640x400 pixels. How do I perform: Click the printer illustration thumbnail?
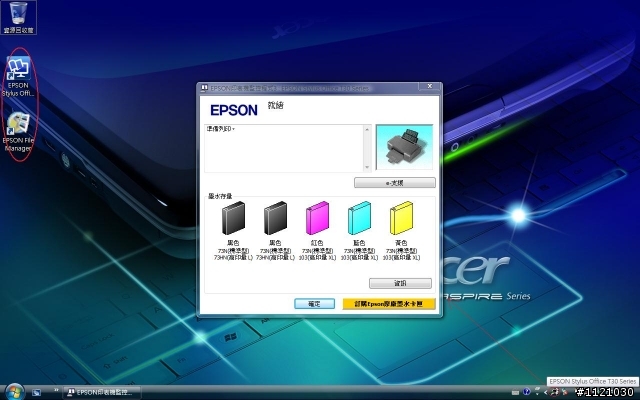(404, 147)
